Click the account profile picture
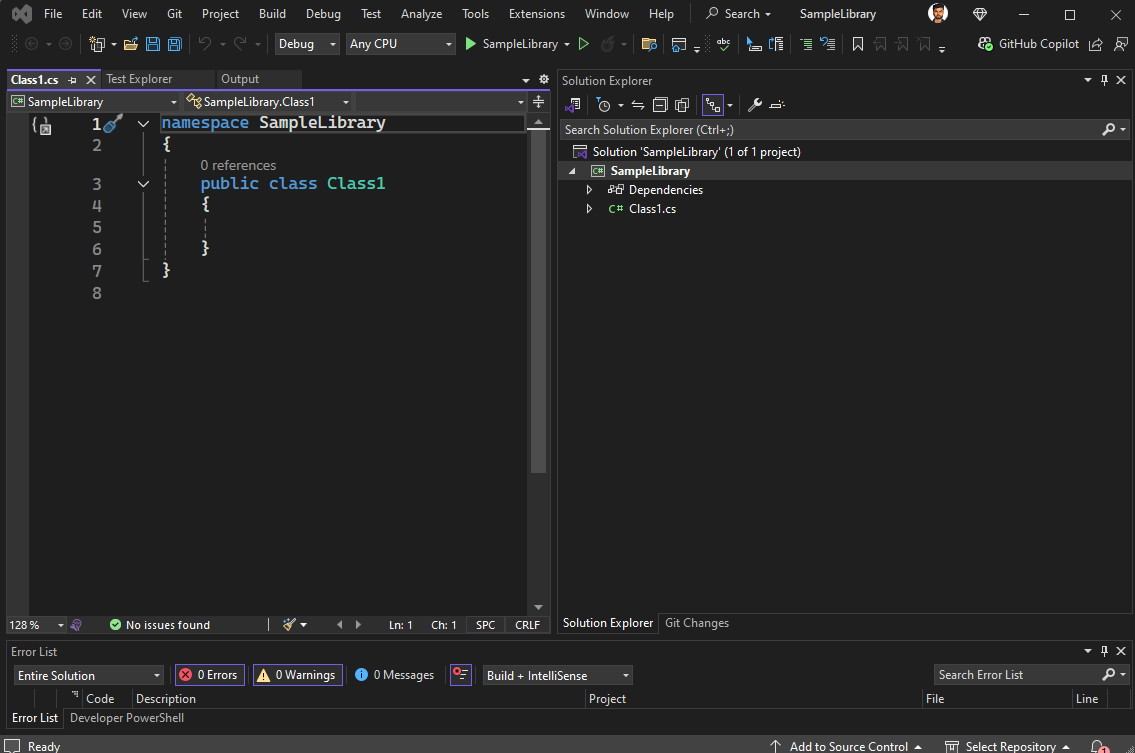The width and height of the screenshot is (1135, 753). (x=938, y=13)
